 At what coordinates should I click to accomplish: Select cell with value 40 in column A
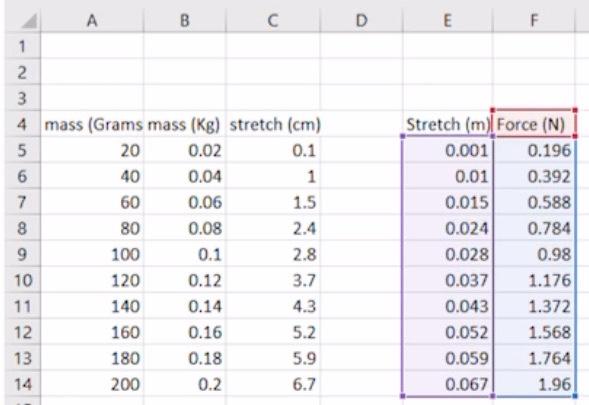92,176
